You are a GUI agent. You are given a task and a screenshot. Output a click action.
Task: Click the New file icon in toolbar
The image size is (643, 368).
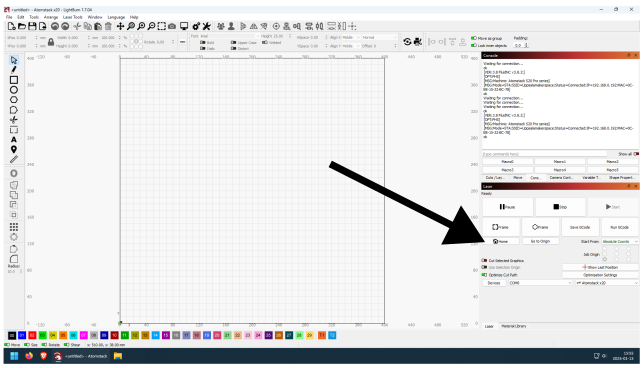point(11,26)
